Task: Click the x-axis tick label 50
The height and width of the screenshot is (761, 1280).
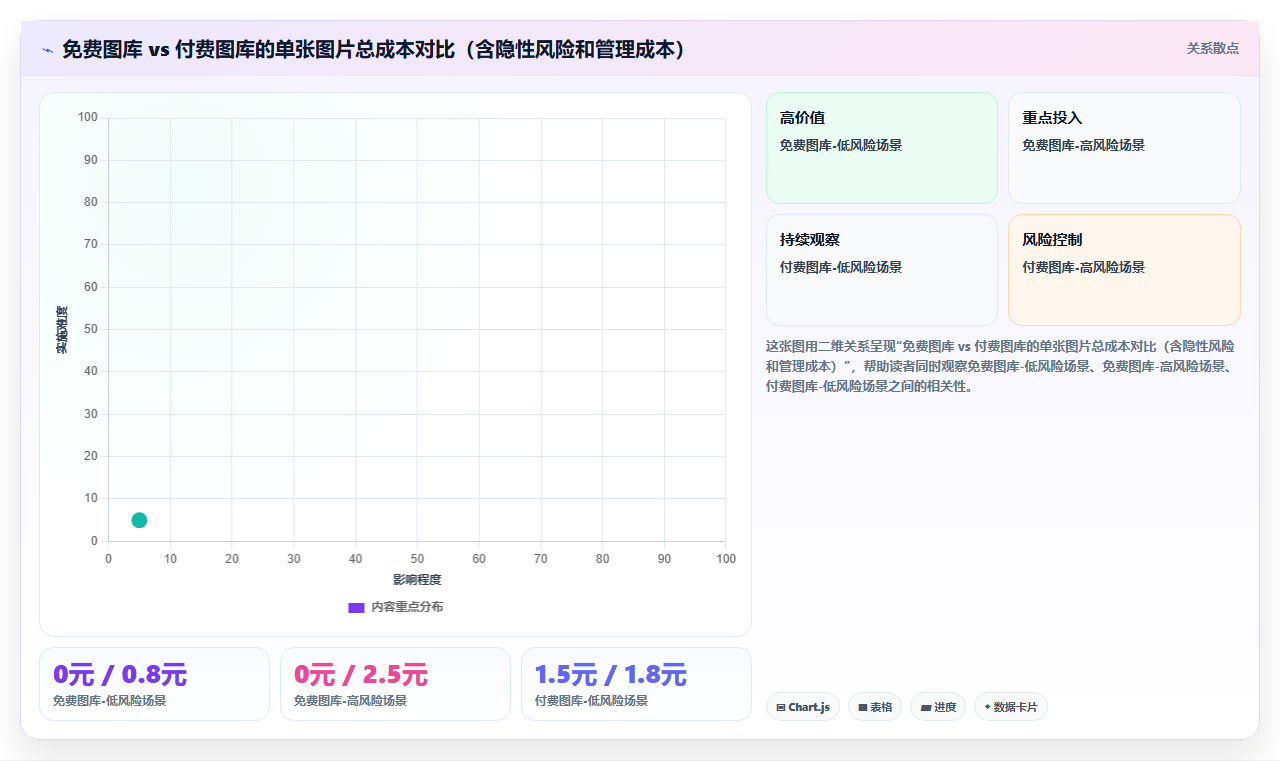Action: click(x=417, y=559)
